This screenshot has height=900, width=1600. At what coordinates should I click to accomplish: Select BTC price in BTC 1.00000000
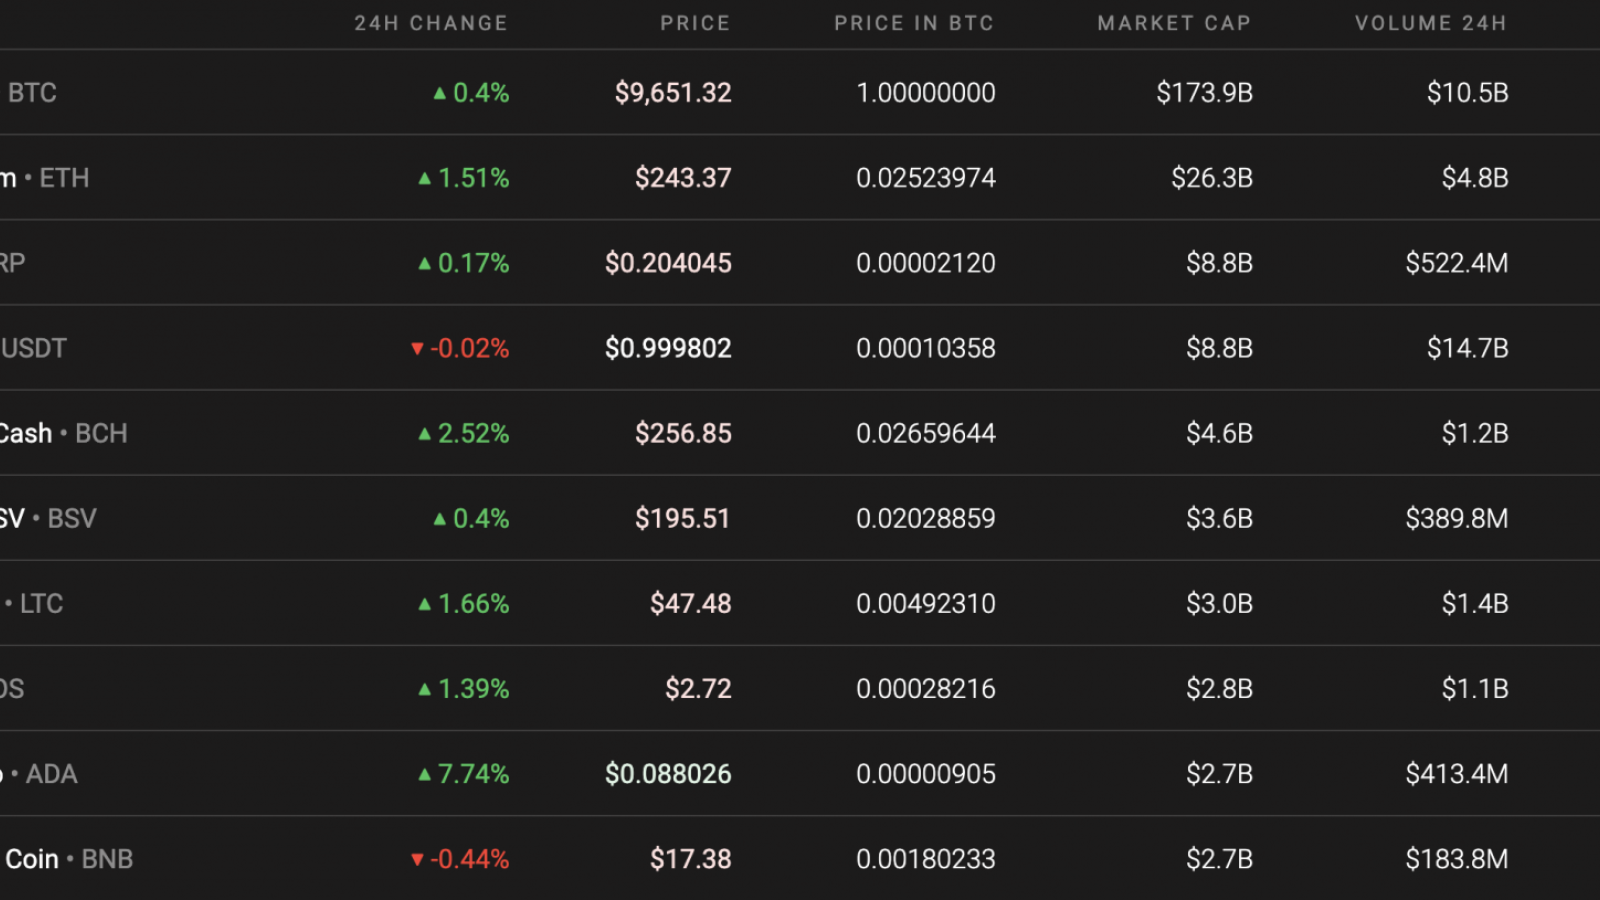point(926,93)
